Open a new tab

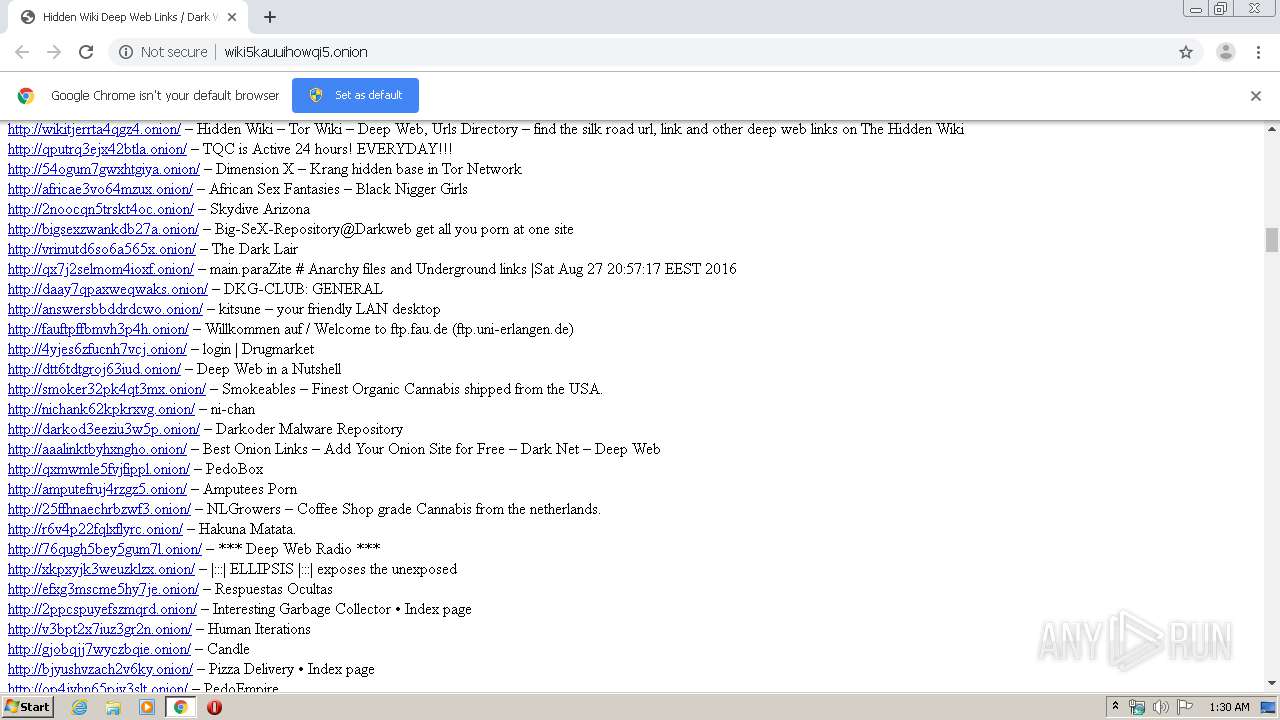(x=270, y=17)
